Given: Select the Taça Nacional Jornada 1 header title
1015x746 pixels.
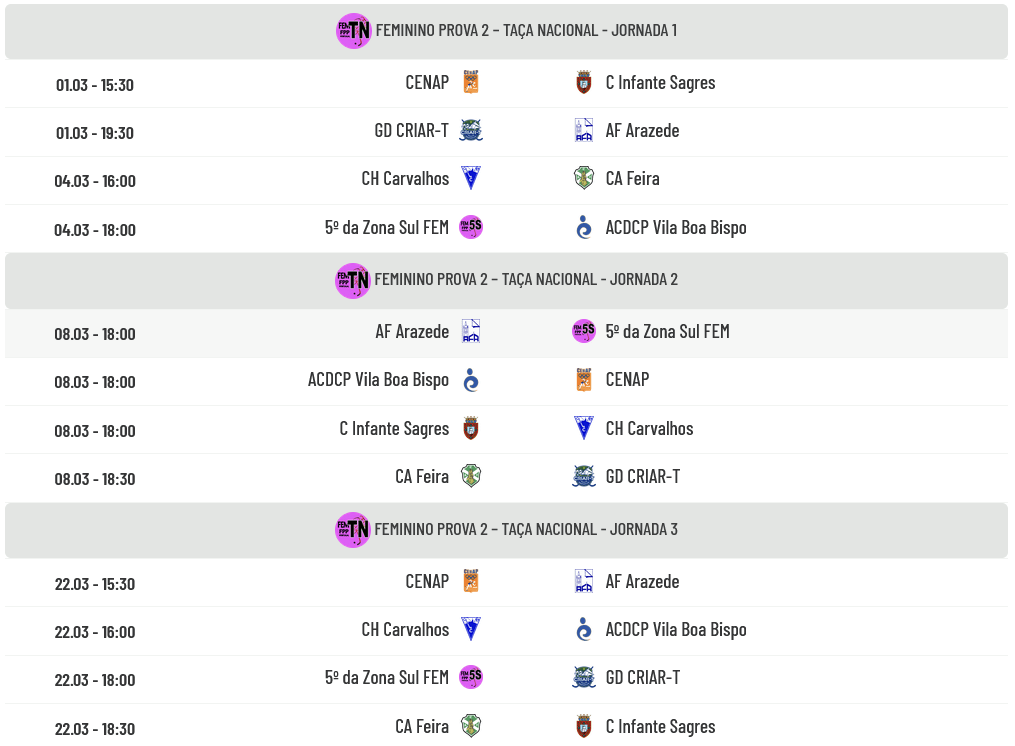Looking at the screenshot, I should [526, 31].
